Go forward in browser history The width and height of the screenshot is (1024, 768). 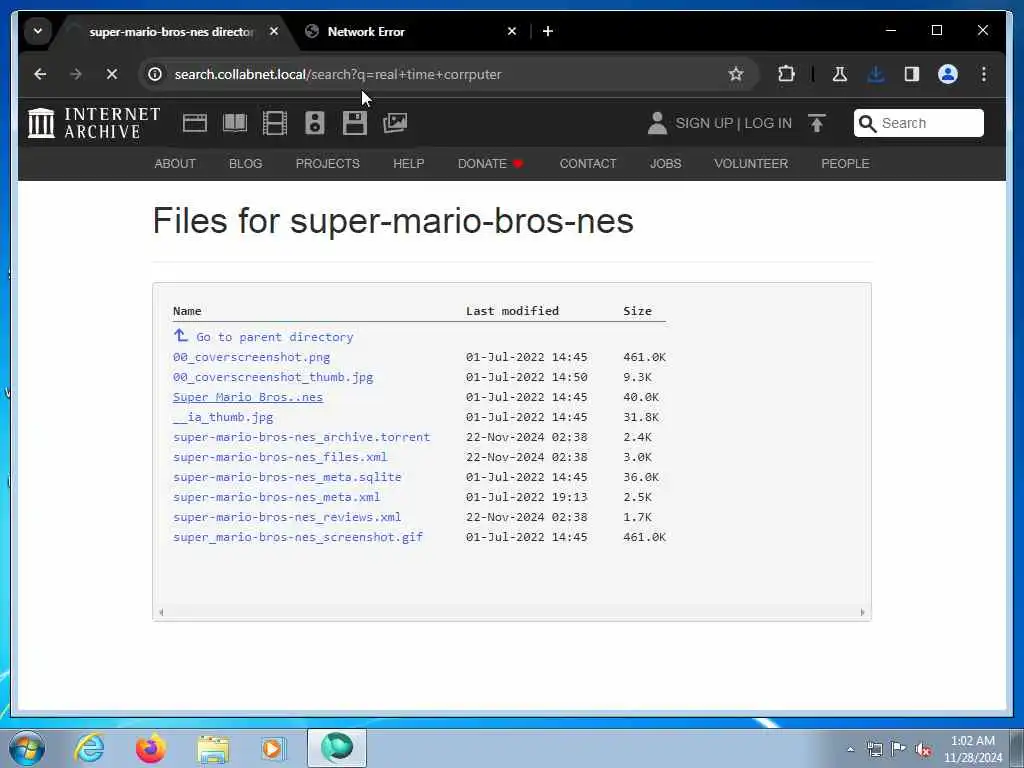point(76,74)
